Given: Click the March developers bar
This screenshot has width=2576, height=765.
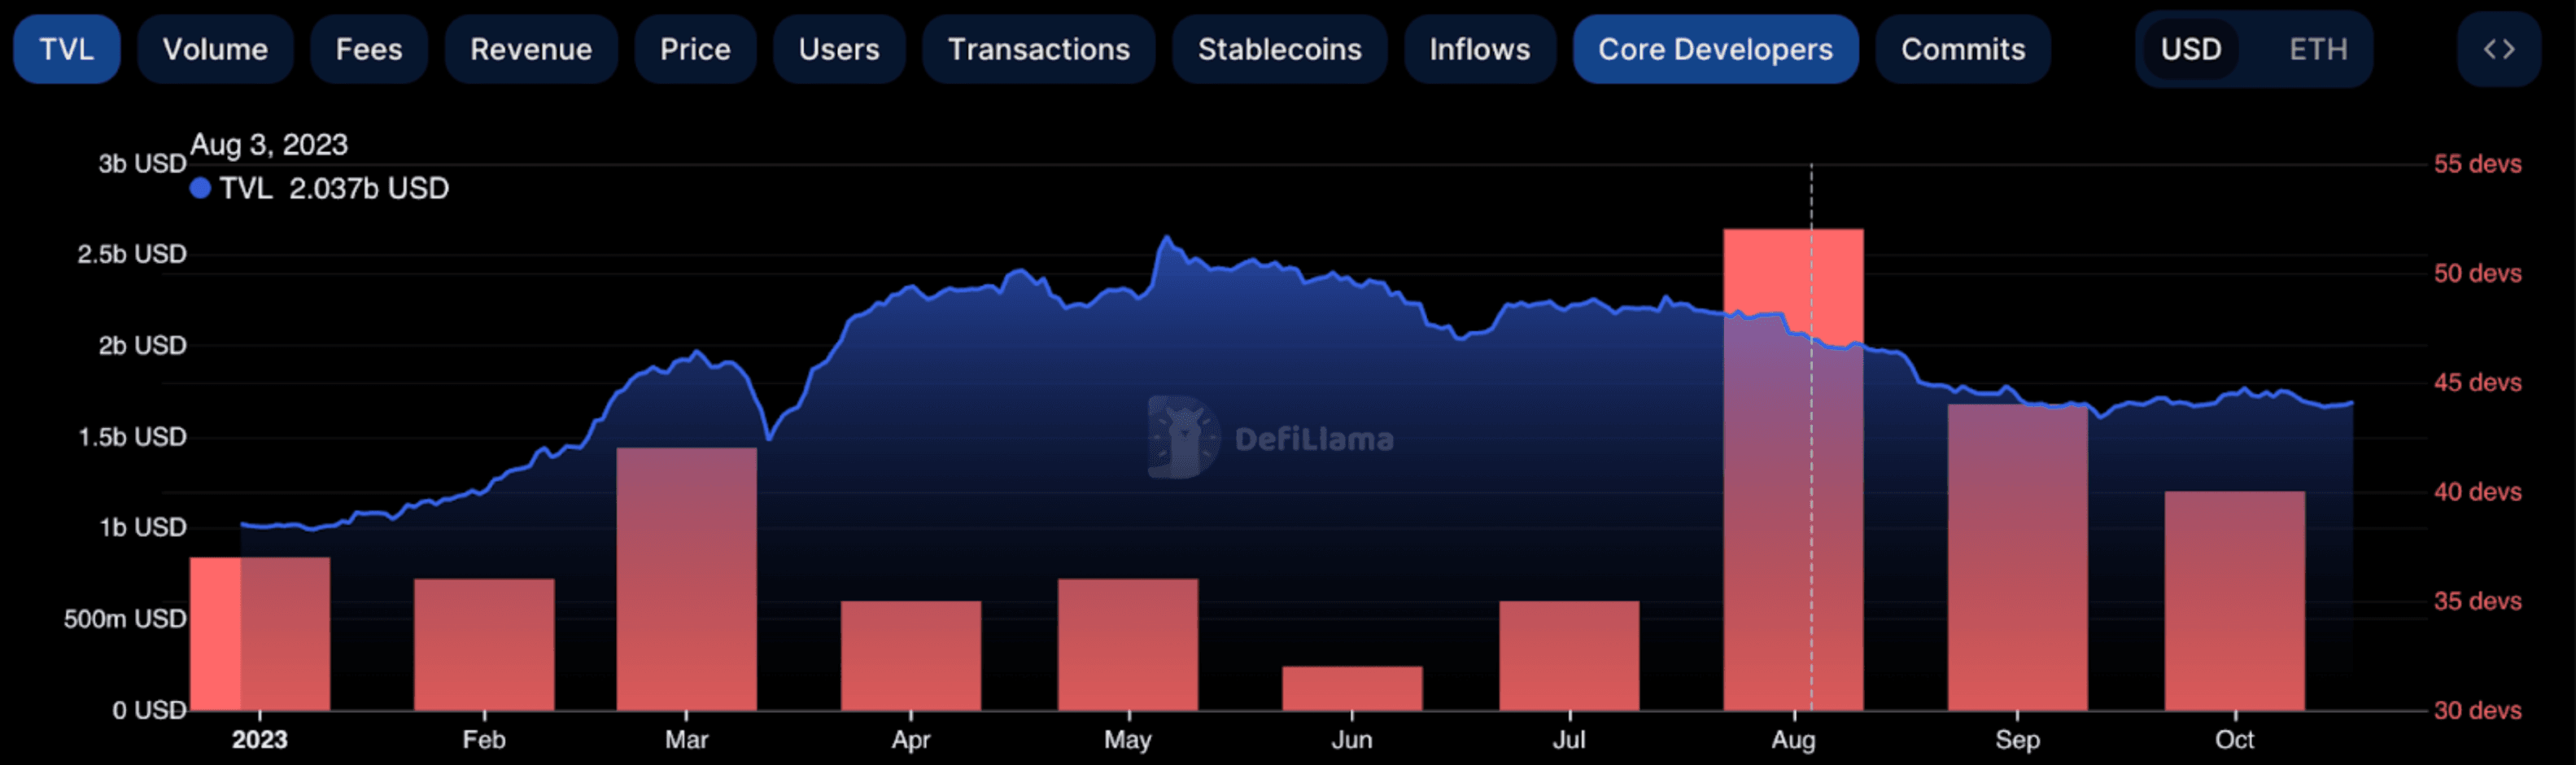Looking at the screenshot, I should point(686,579).
